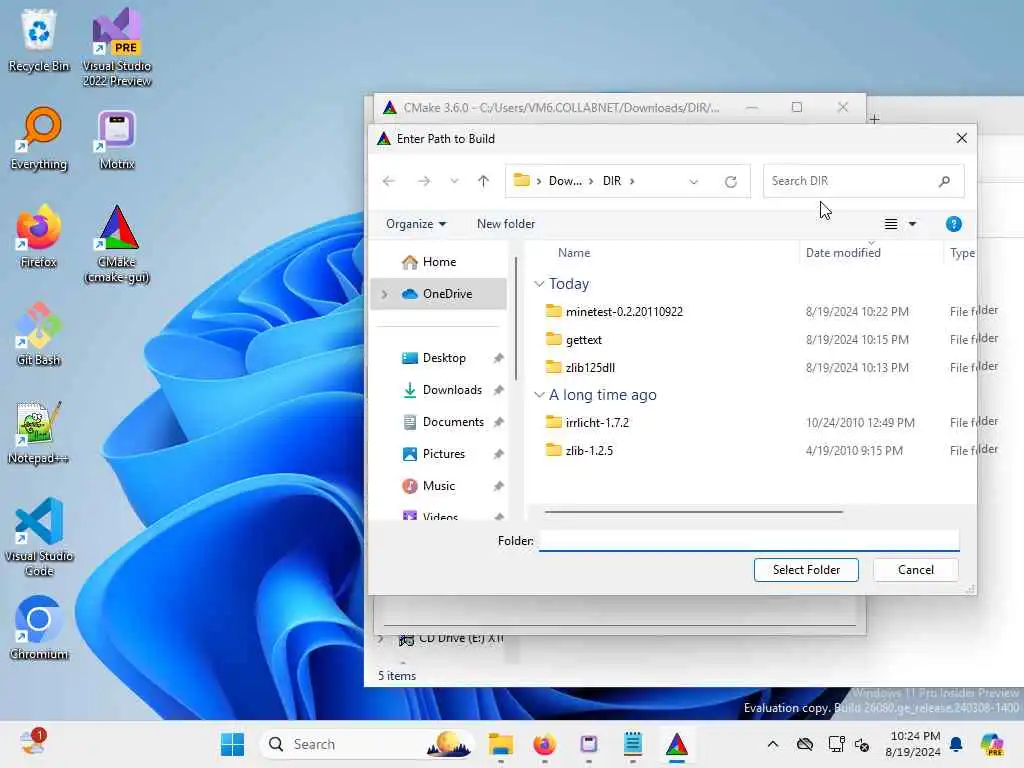The width and height of the screenshot is (1024, 768).
Task: Click the Windows Start button
Action: pos(232,744)
